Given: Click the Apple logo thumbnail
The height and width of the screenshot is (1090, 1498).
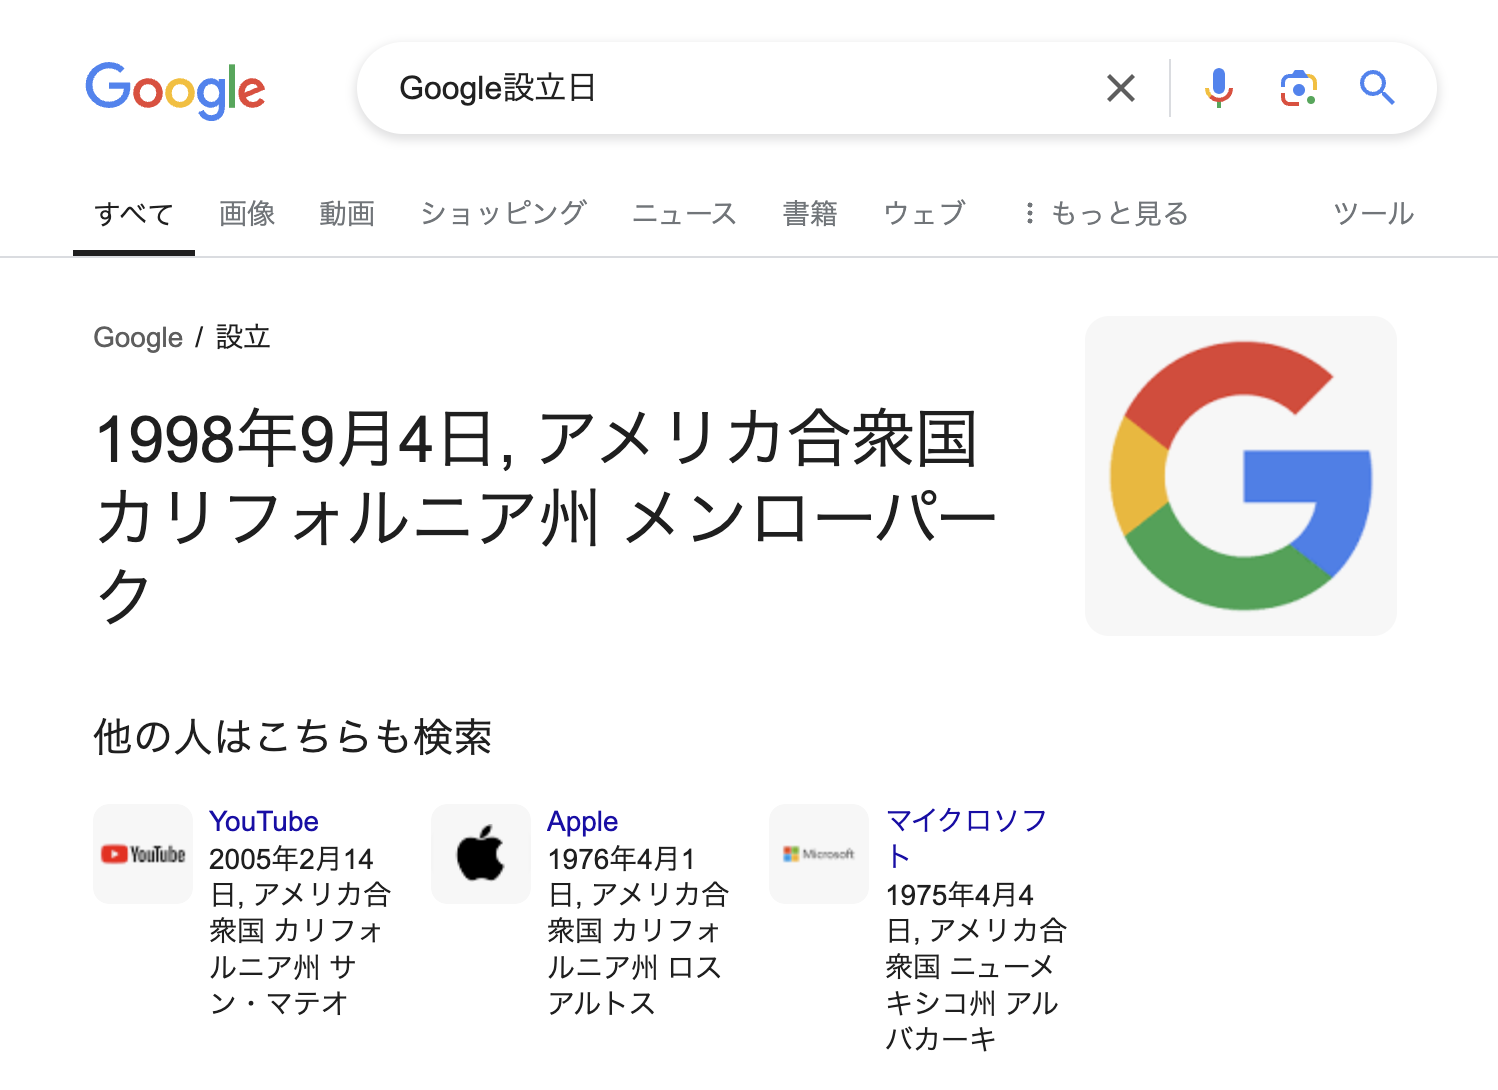Looking at the screenshot, I should (x=480, y=854).
